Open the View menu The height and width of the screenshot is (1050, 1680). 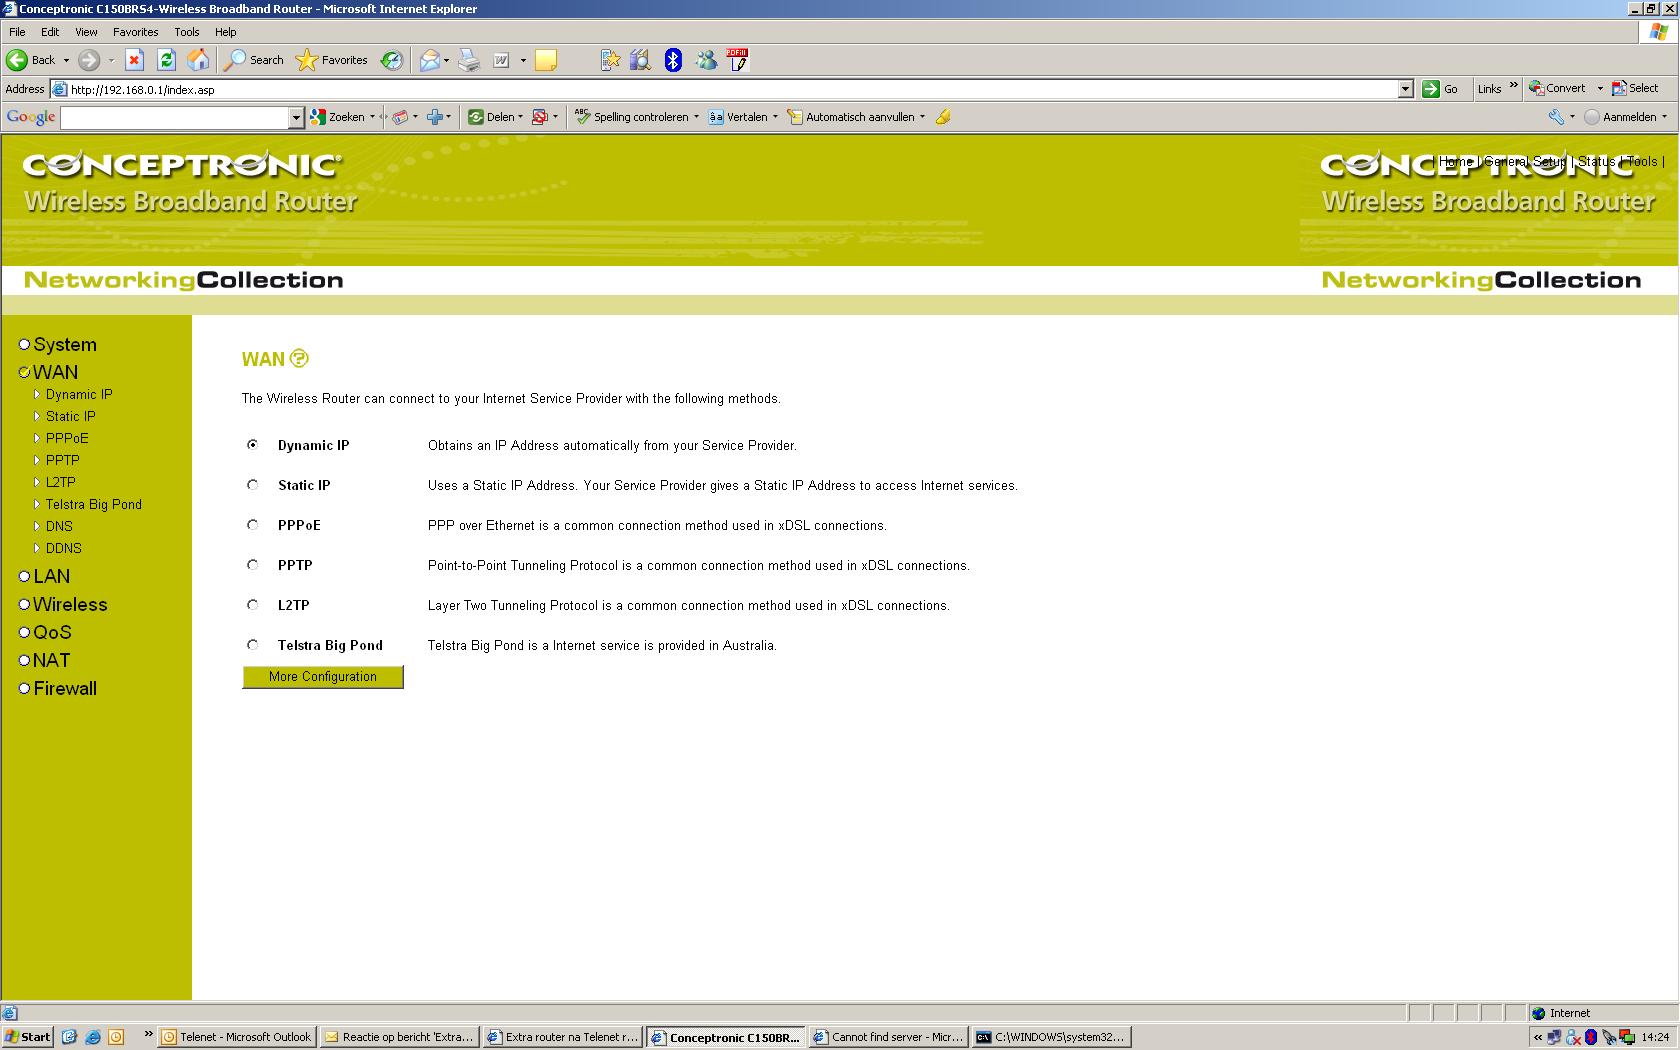pos(86,32)
